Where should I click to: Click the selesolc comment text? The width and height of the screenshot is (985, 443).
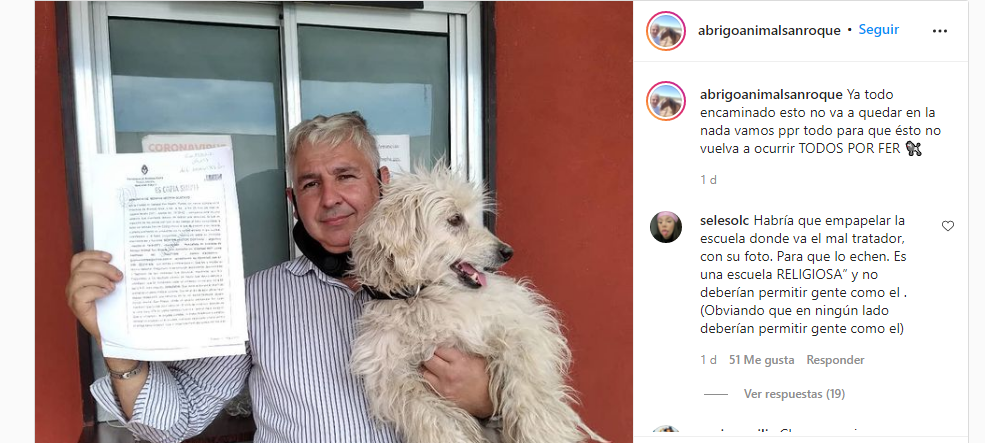804,275
